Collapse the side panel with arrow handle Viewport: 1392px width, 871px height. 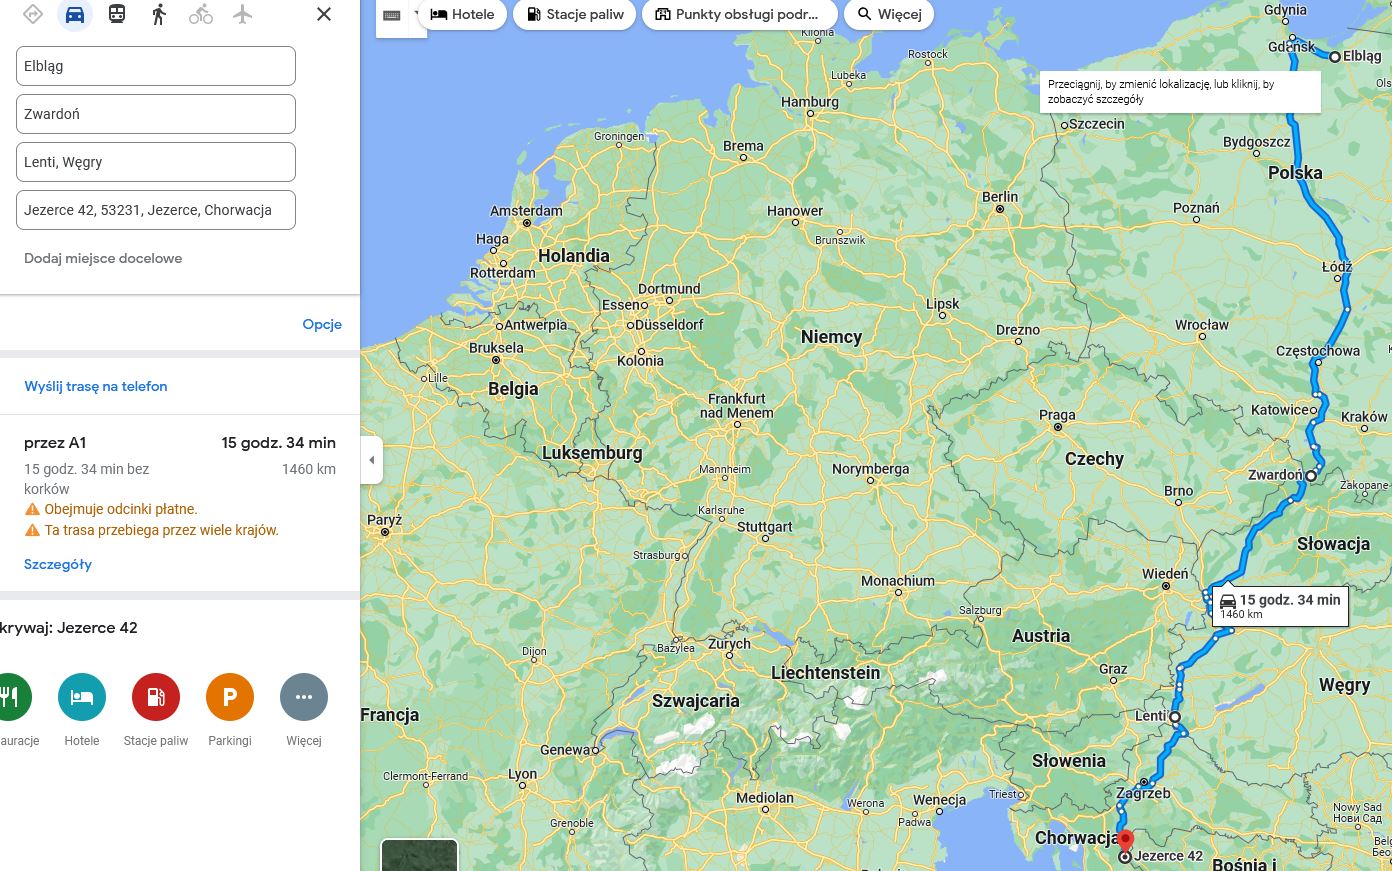coord(372,460)
